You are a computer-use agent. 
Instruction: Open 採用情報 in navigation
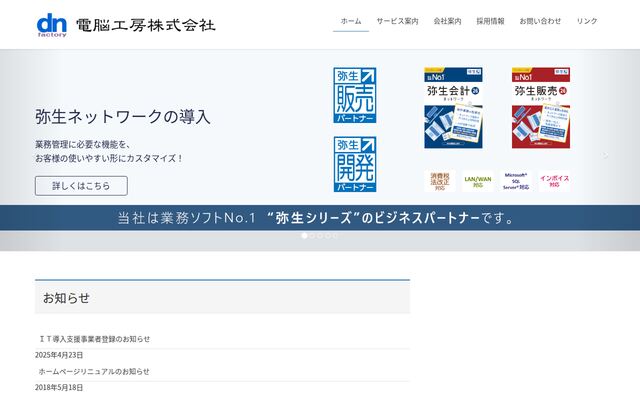(490, 21)
